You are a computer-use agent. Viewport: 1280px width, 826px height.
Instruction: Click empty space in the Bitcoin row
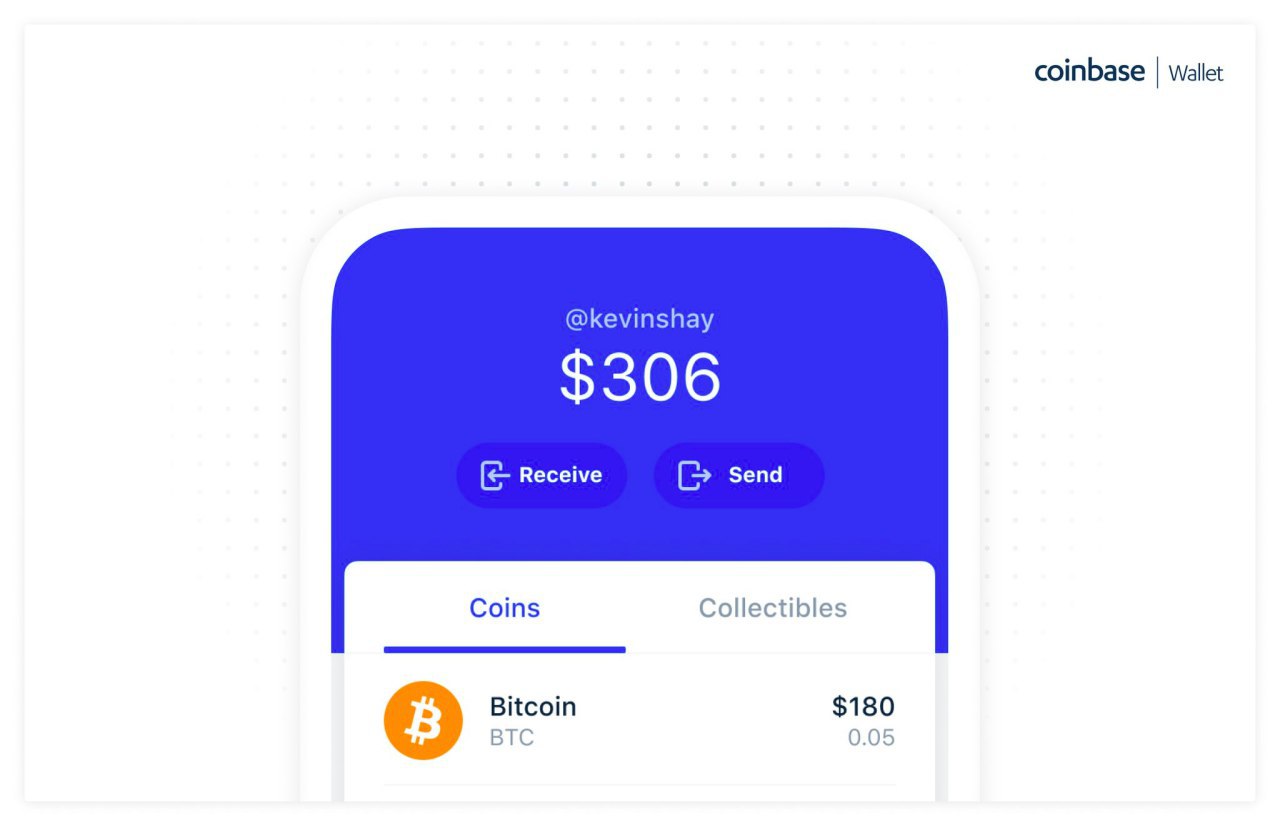(x=700, y=721)
